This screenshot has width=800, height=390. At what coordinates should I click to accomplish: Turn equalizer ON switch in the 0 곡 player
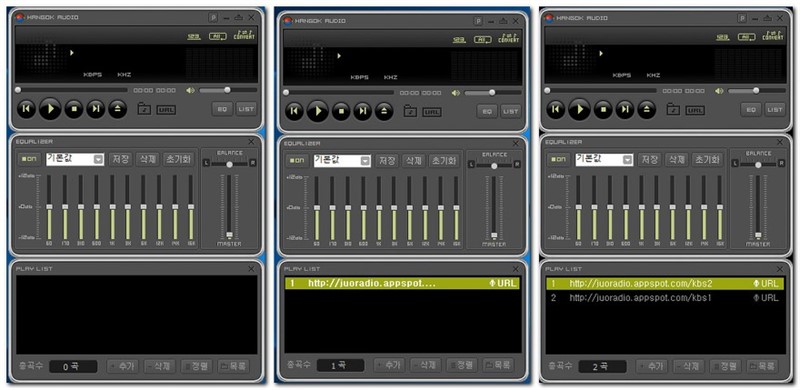click(x=30, y=159)
